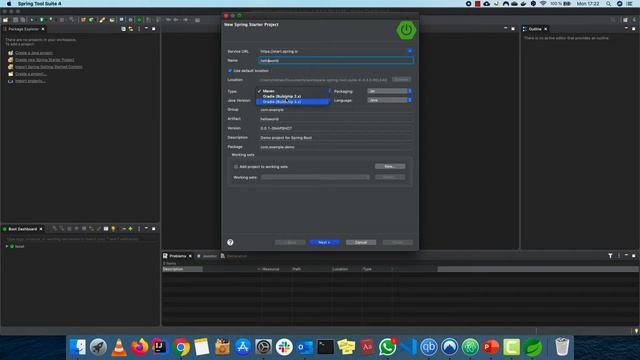Image resolution: width=640 pixels, height=360 pixels.
Task: Click the Version field 0.0.1-SNAPSHOT
Action: pyautogui.click(x=336, y=128)
